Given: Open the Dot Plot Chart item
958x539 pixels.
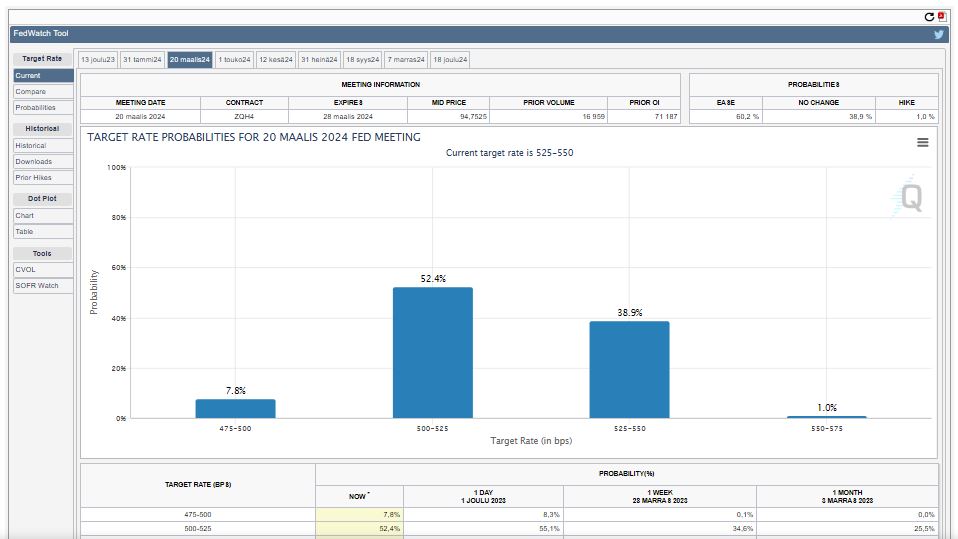Looking at the screenshot, I should coord(43,216).
